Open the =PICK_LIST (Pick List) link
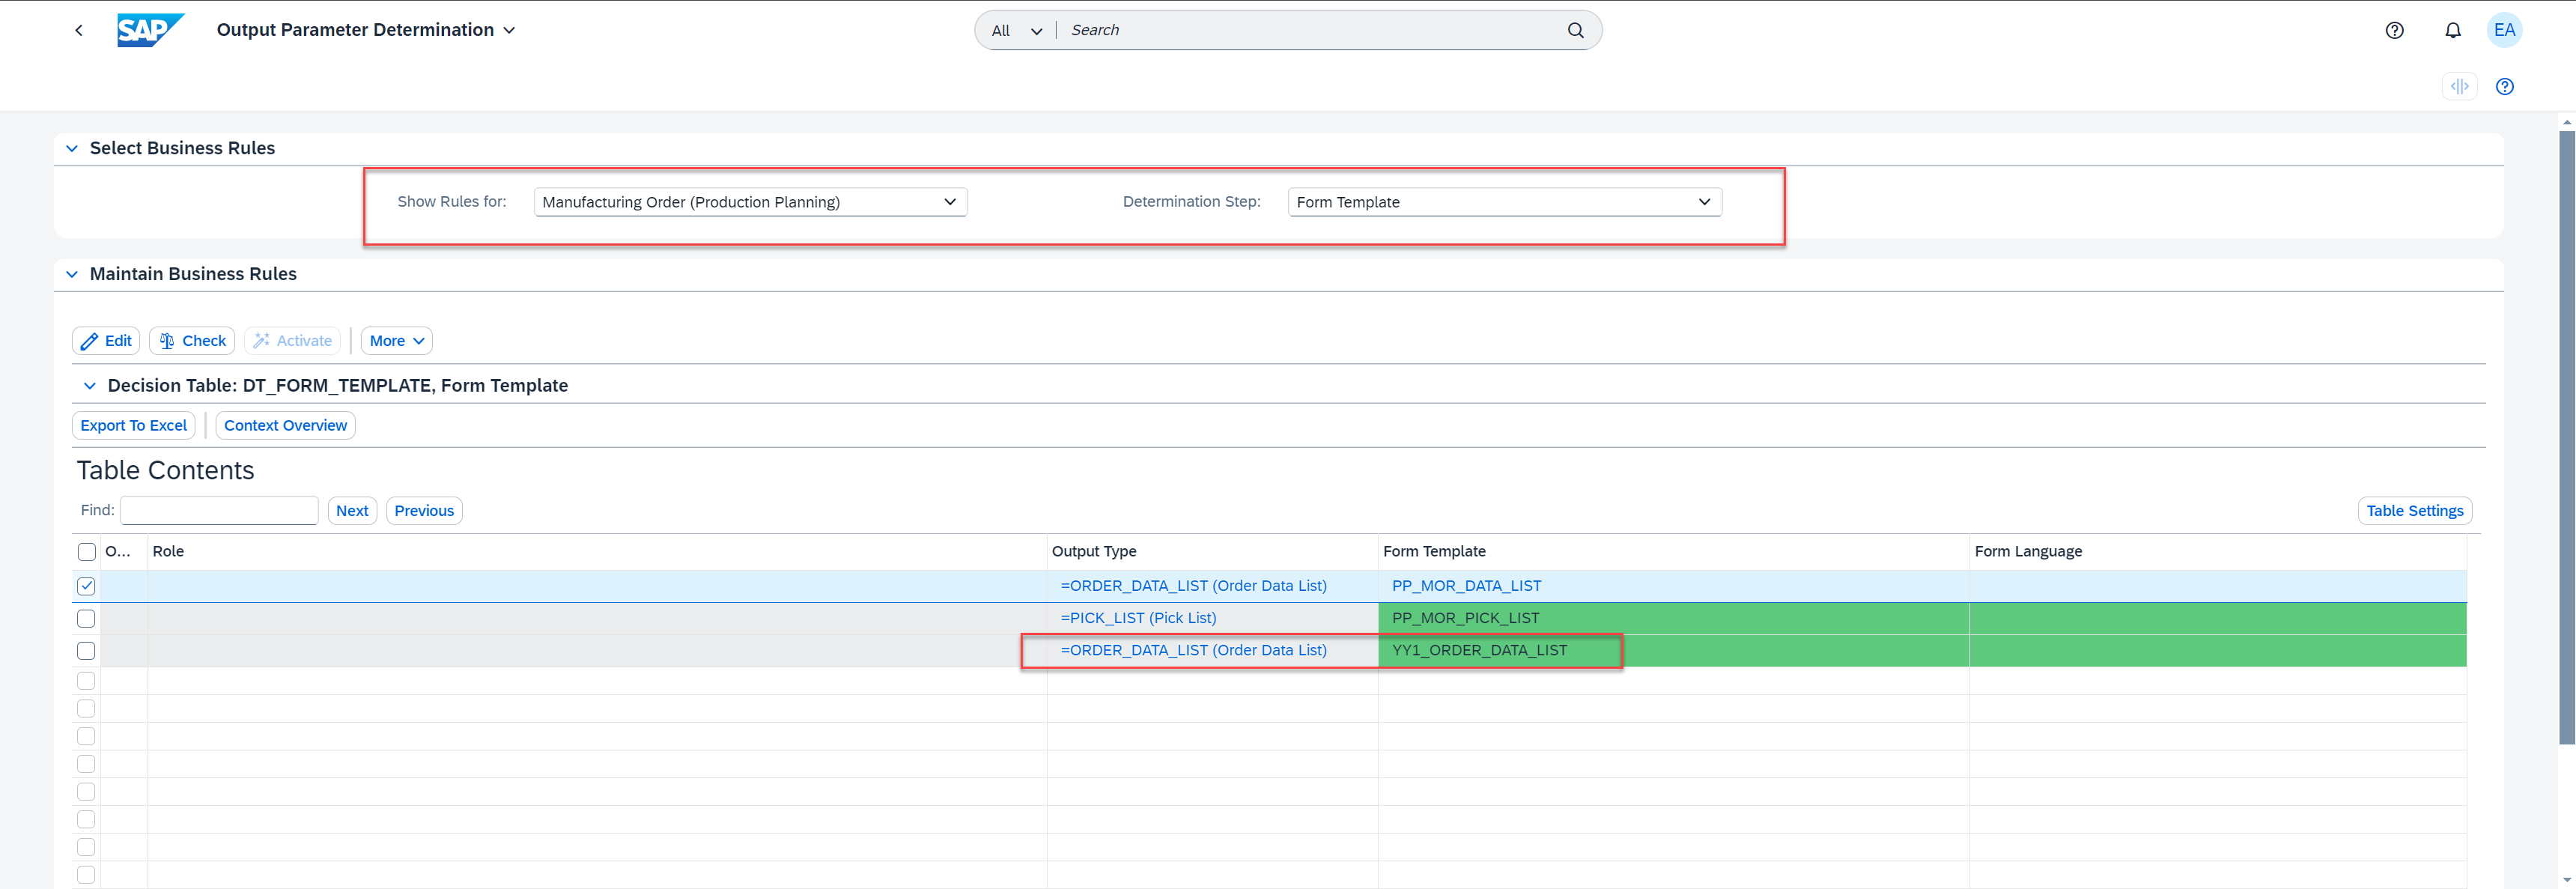The width and height of the screenshot is (2576, 889). [x=1138, y=618]
